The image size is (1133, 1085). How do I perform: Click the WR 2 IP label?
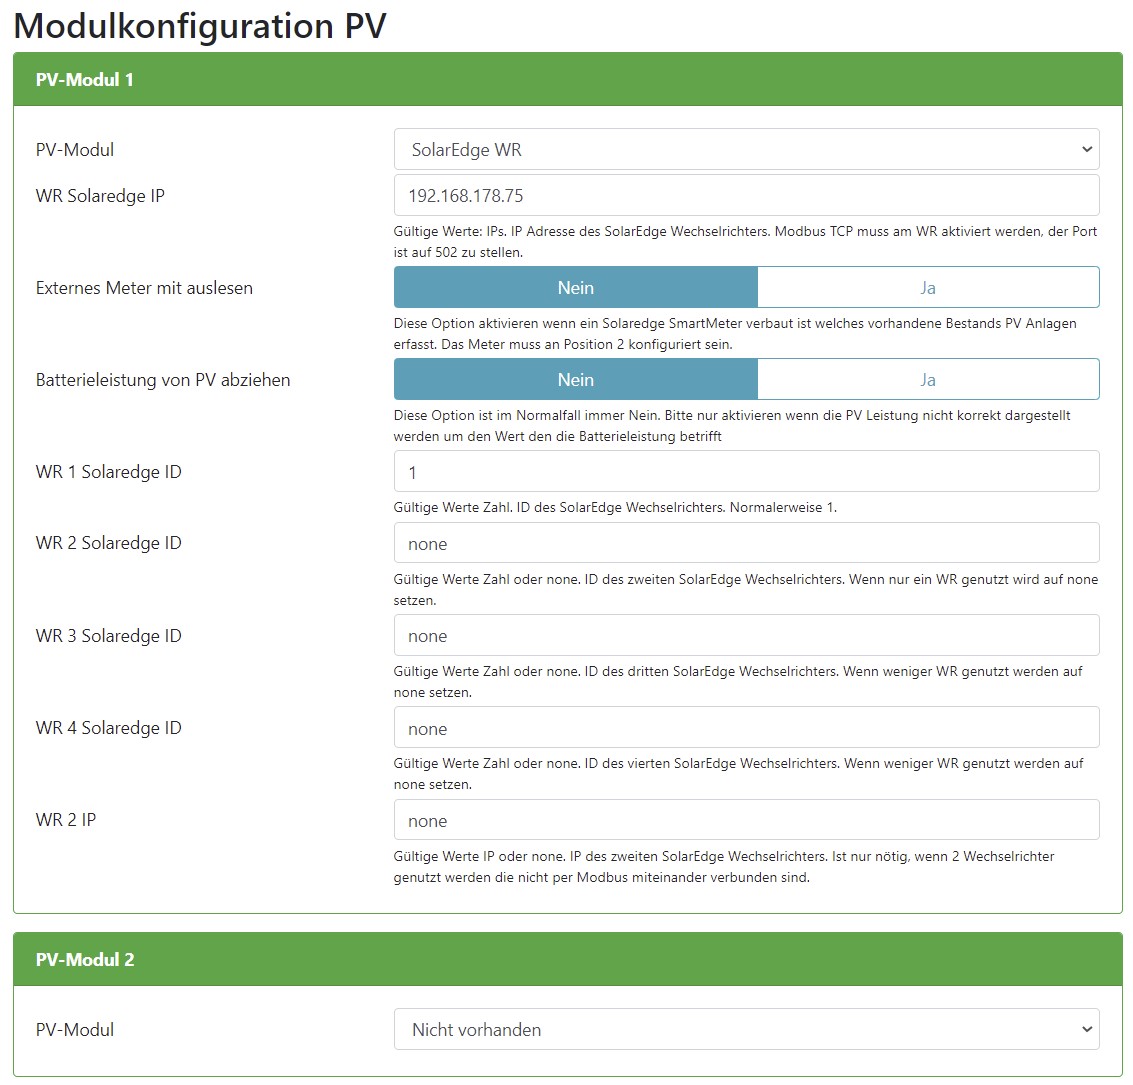coord(66,820)
